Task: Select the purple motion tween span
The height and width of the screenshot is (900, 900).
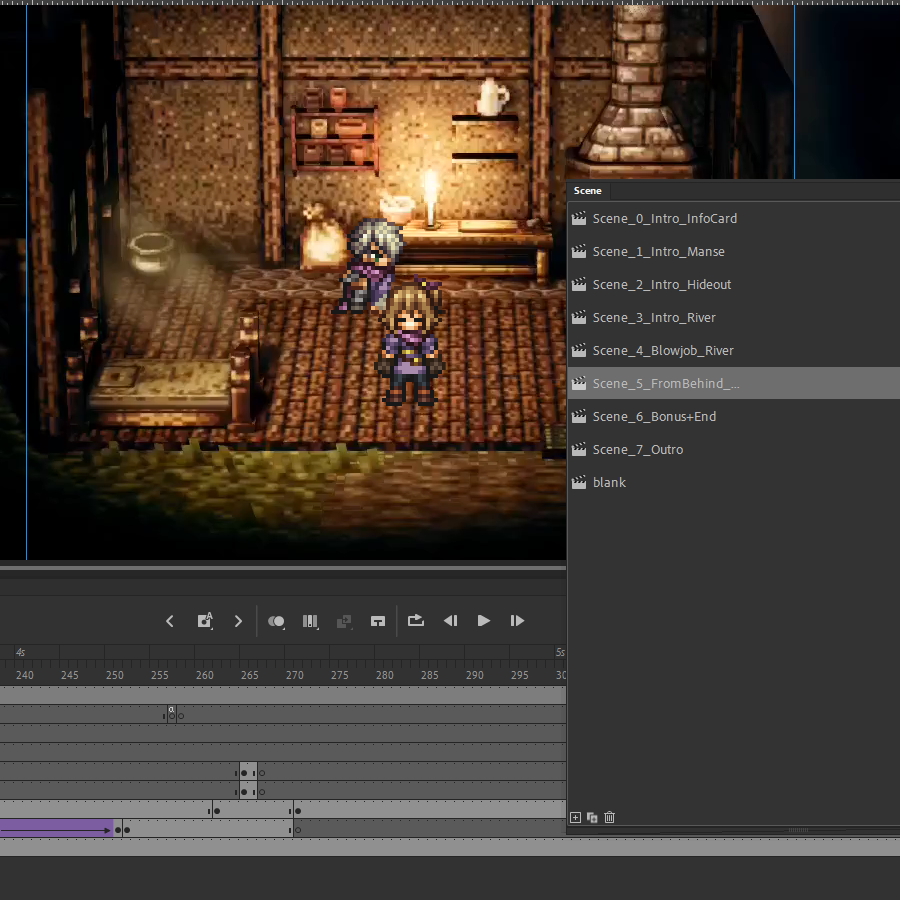Action: pos(56,828)
